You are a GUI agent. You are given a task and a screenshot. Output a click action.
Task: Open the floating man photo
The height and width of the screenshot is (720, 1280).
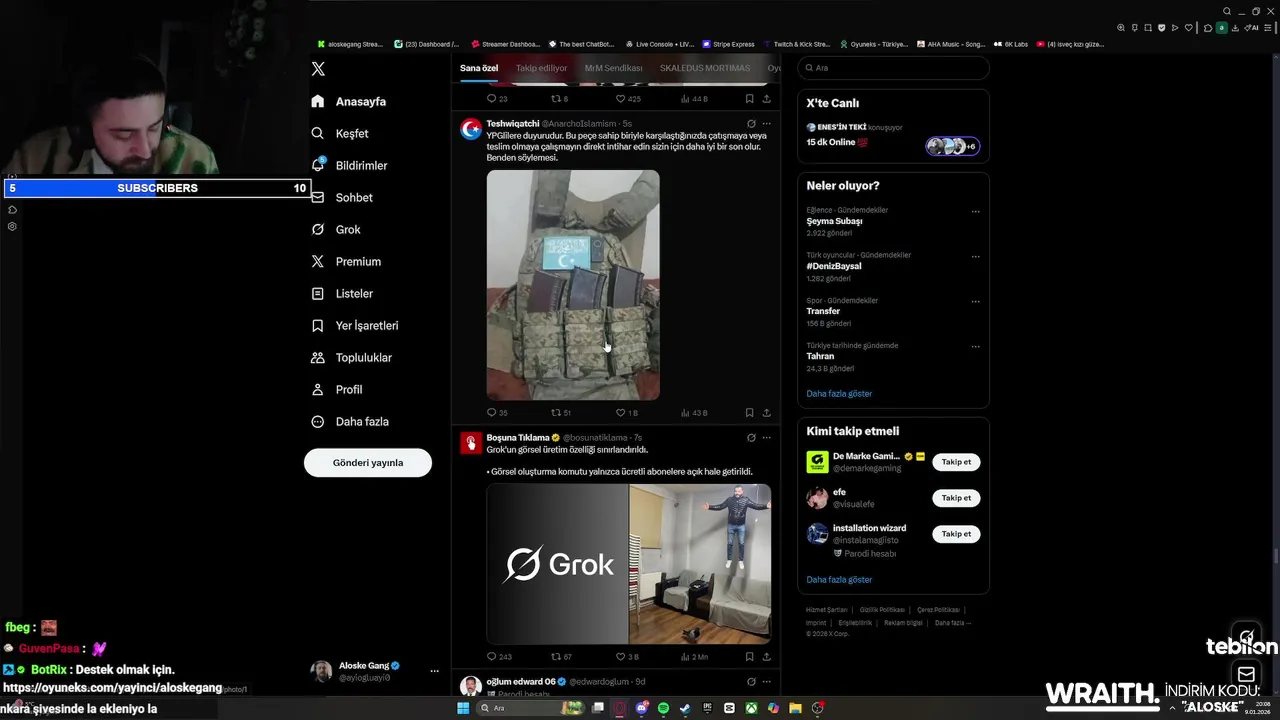(700, 564)
